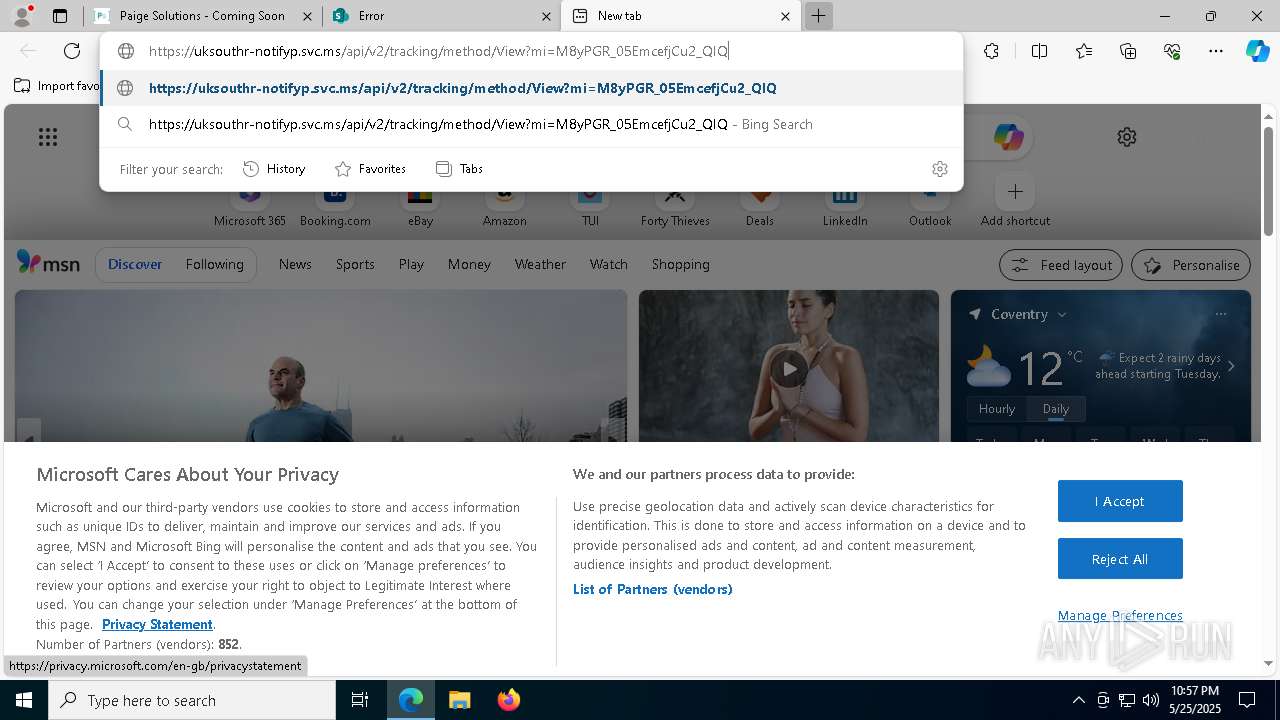Click I Accept cookies button
Viewport: 1280px width, 720px height.
1120,501
